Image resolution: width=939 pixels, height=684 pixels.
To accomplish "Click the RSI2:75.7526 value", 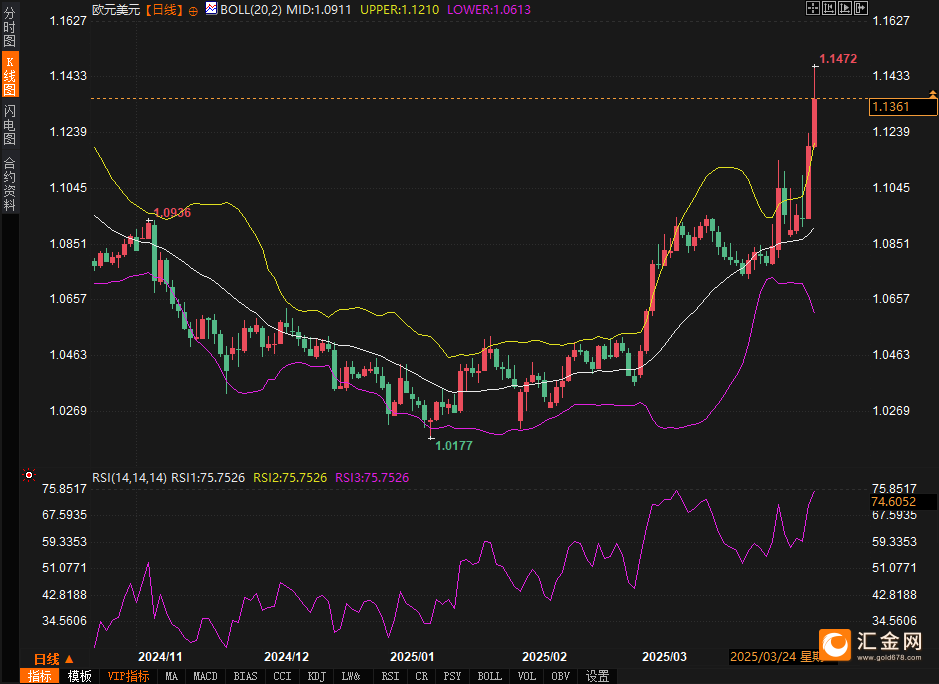I will coord(290,478).
